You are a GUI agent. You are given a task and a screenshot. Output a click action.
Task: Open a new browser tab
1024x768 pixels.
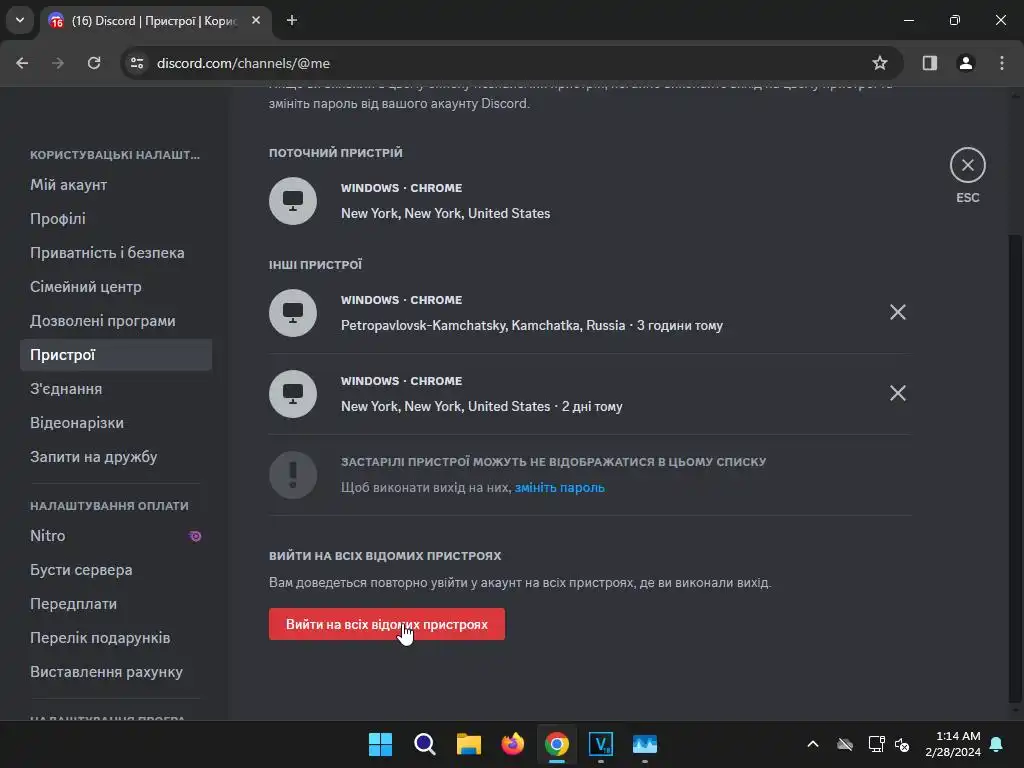292,20
